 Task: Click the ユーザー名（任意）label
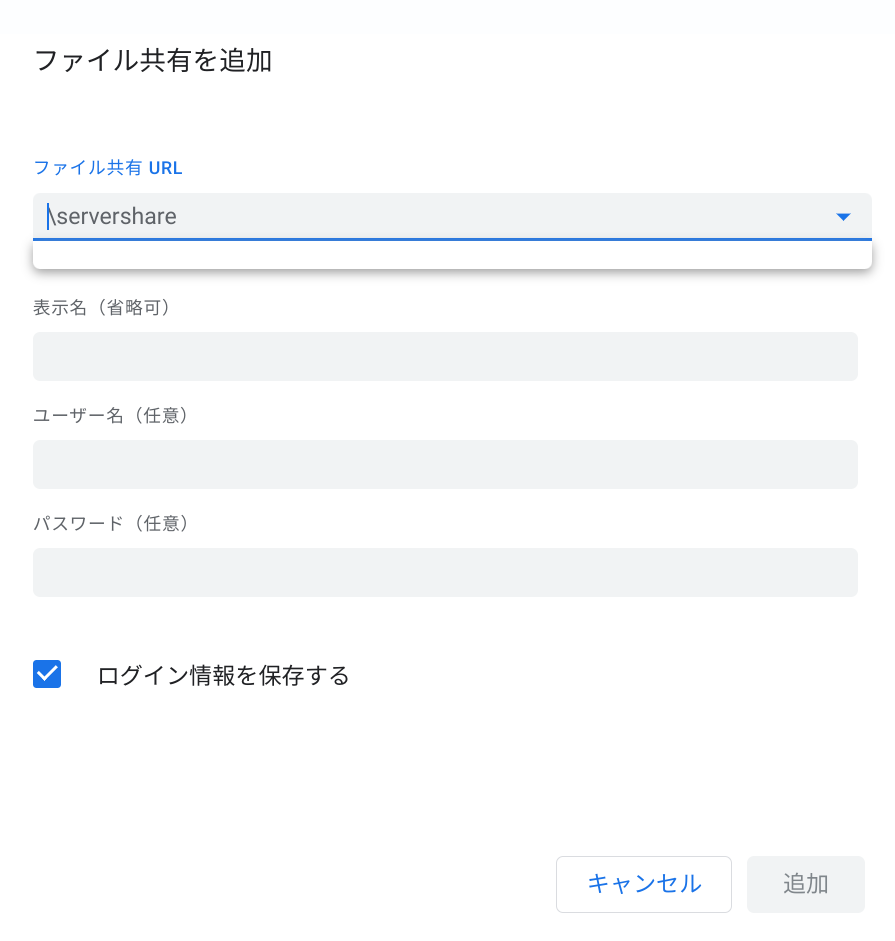coord(111,415)
